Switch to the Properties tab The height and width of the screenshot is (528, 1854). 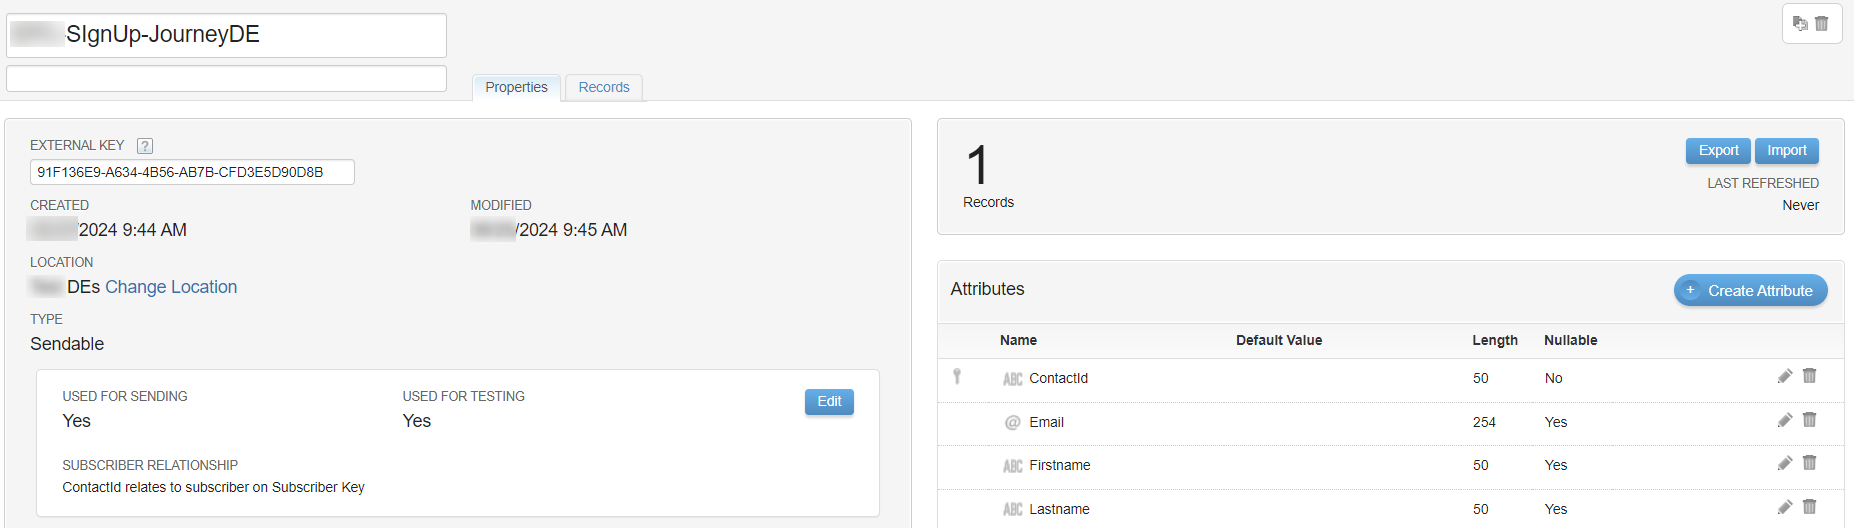point(516,87)
